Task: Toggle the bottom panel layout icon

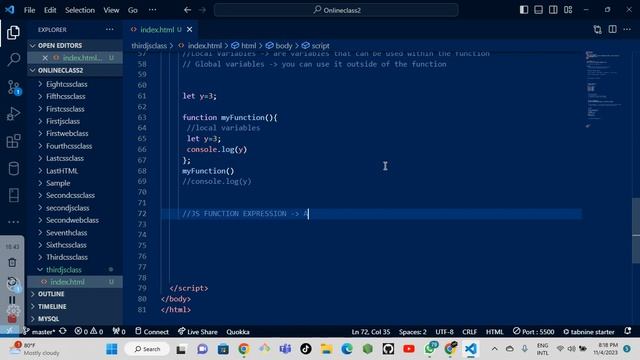Action: tap(538, 9)
